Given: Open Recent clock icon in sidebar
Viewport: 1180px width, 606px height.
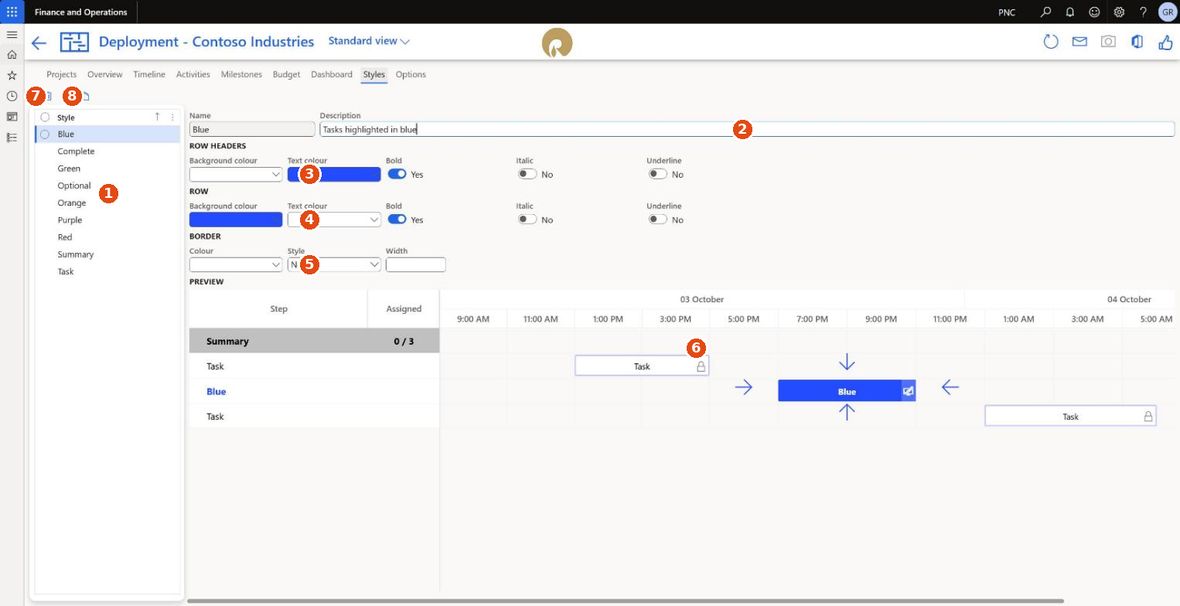Looking at the screenshot, I should (x=12, y=96).
